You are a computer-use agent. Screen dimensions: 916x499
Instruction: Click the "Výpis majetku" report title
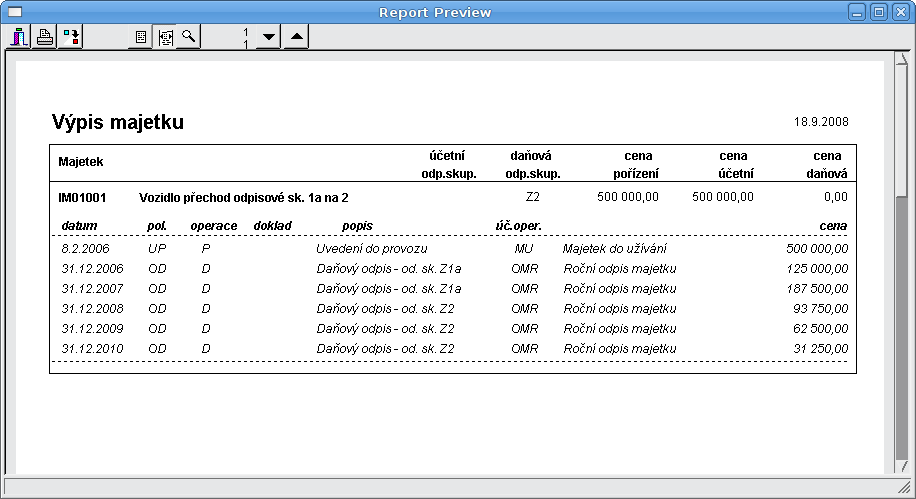coord(117,123)
